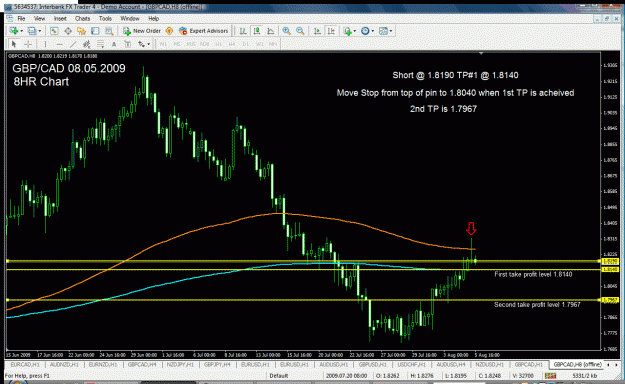The image size is (625, 384).
Task: Open the Templates icon
Action: [383, 31]
